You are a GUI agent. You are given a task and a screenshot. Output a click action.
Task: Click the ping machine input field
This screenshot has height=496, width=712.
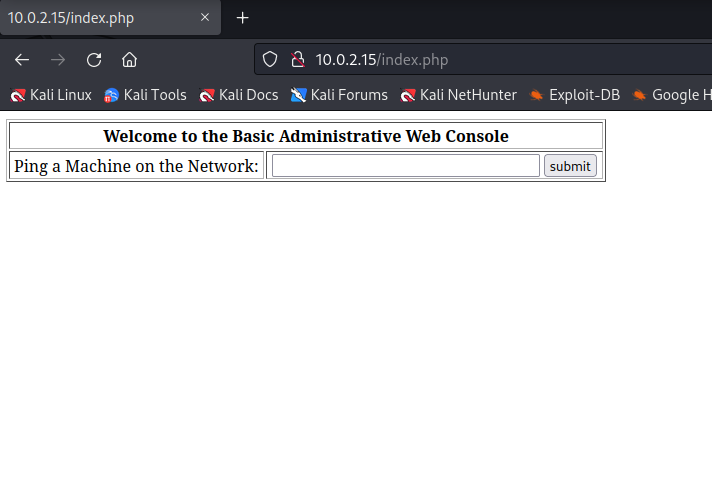coord(405,166)
